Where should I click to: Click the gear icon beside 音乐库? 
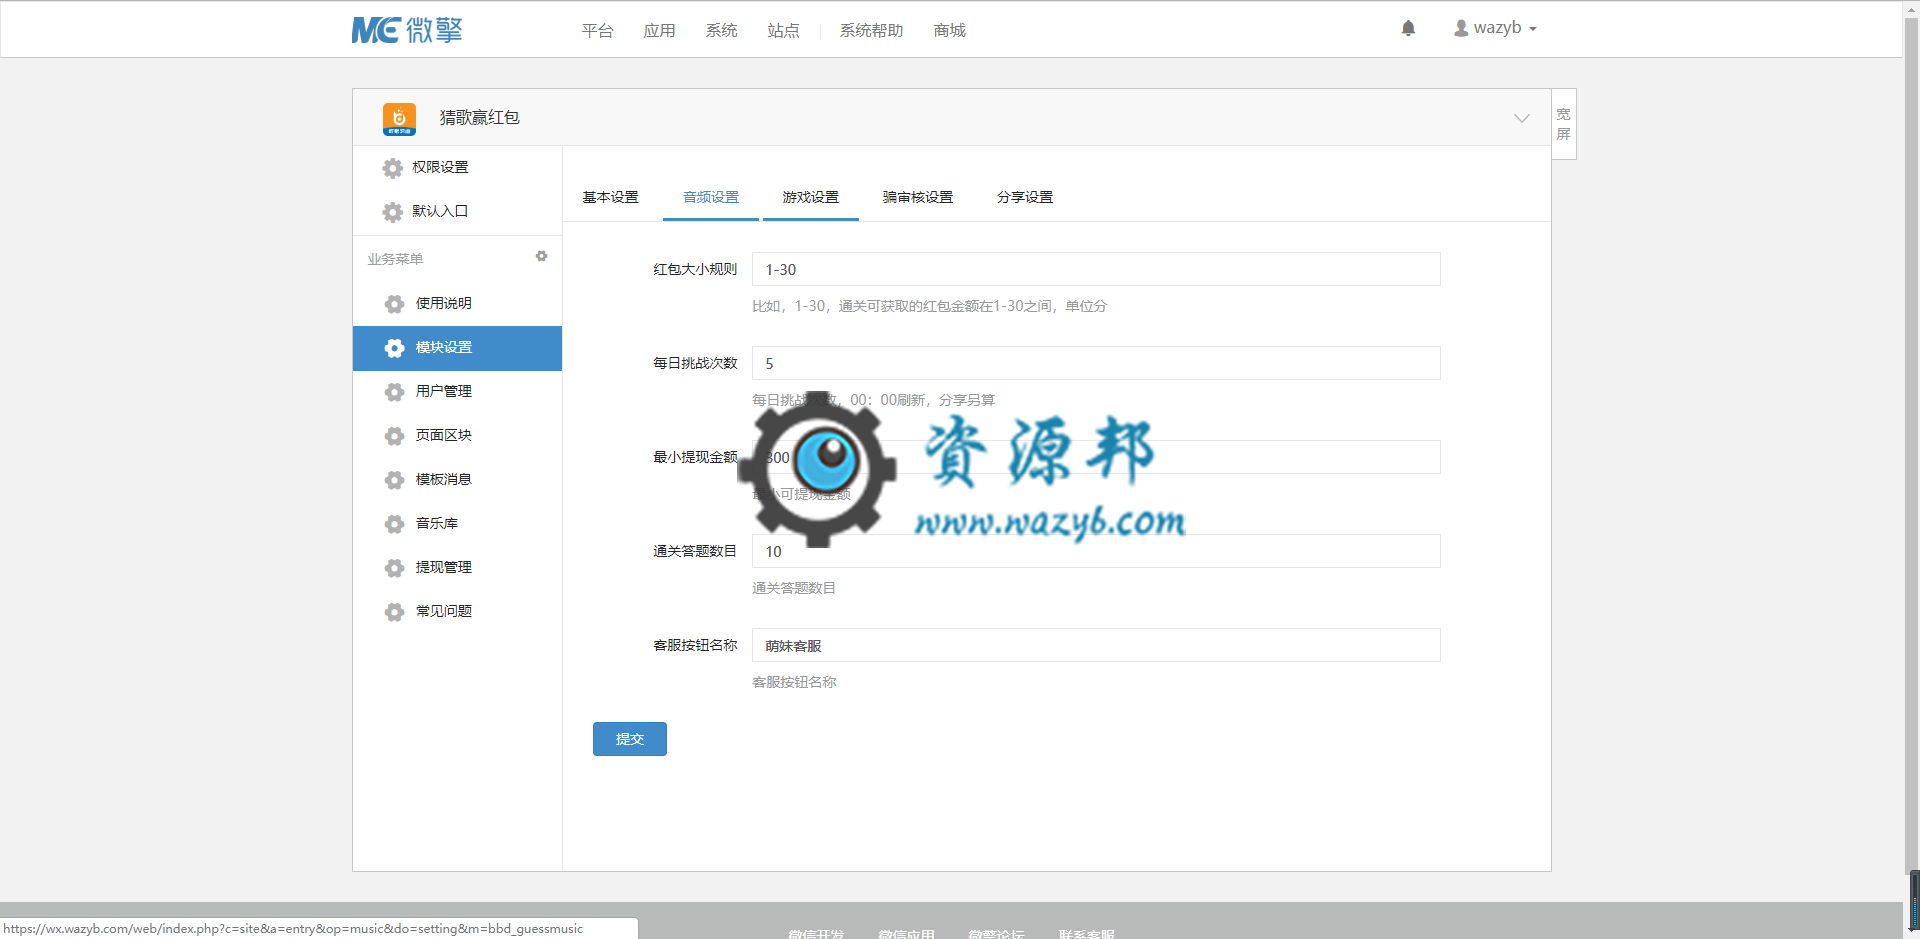pos(395,524)
